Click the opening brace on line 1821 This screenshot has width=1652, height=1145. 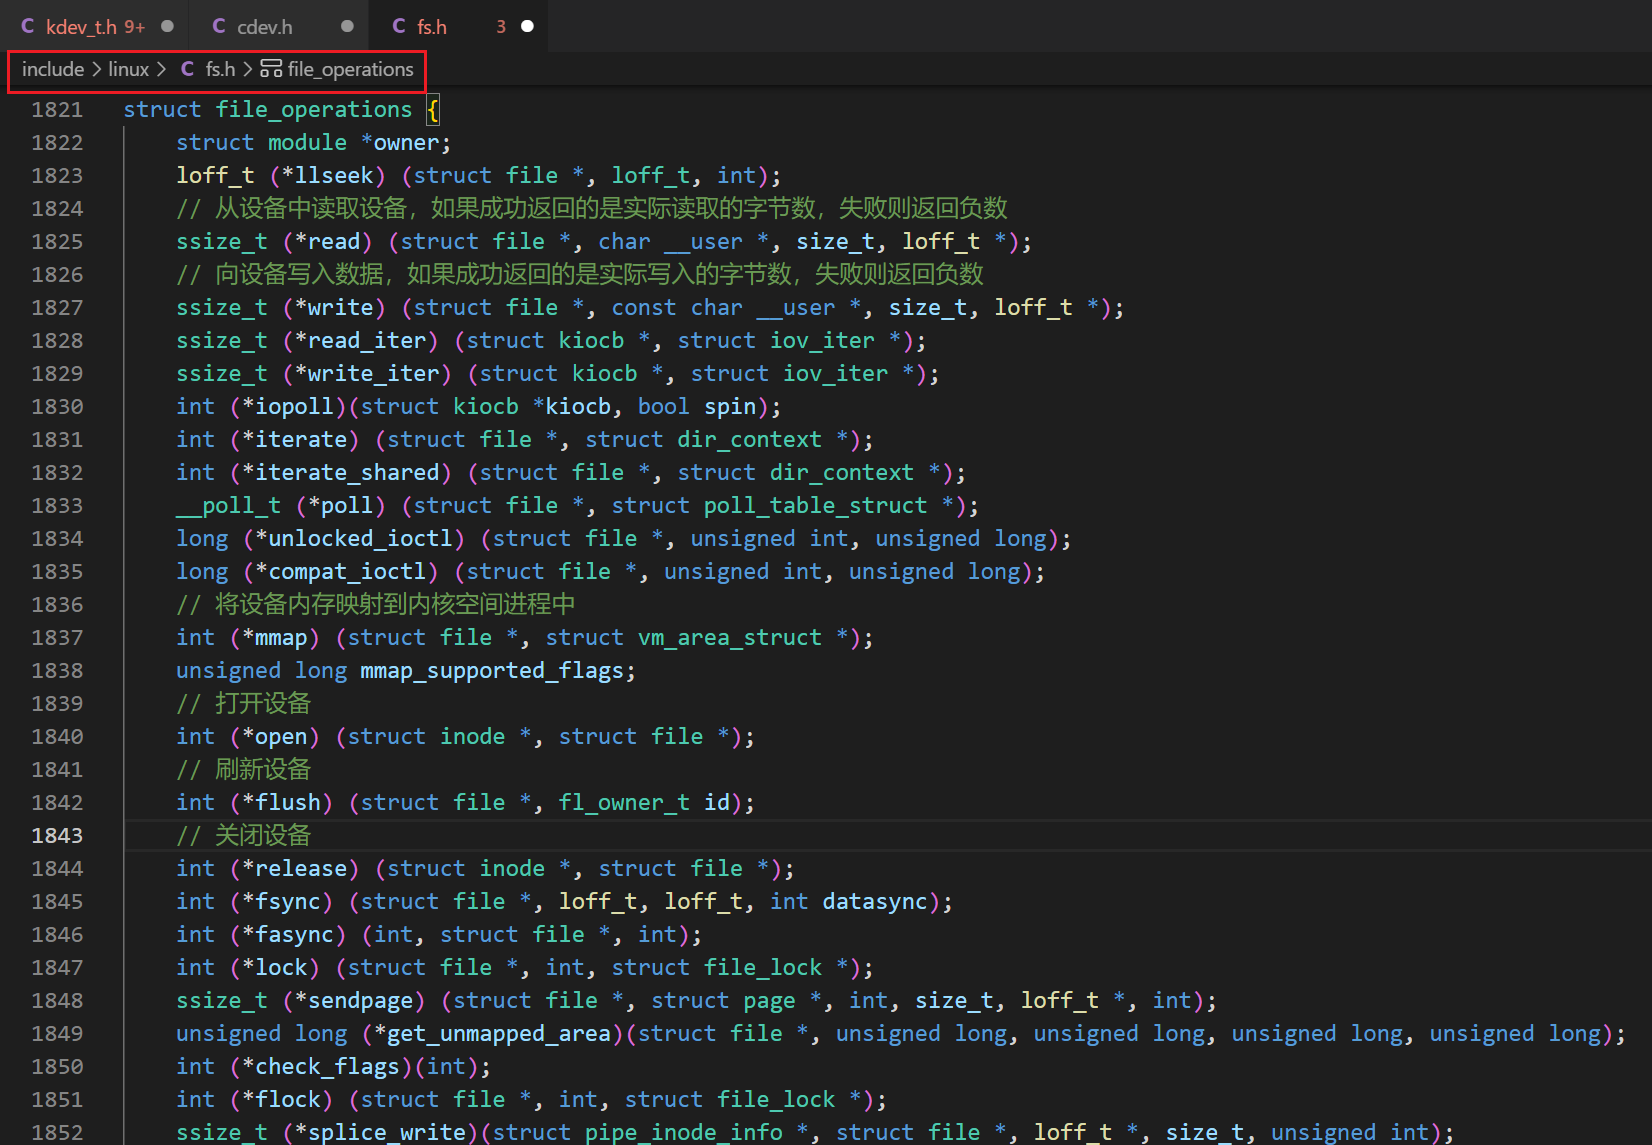tap(433, 110)
